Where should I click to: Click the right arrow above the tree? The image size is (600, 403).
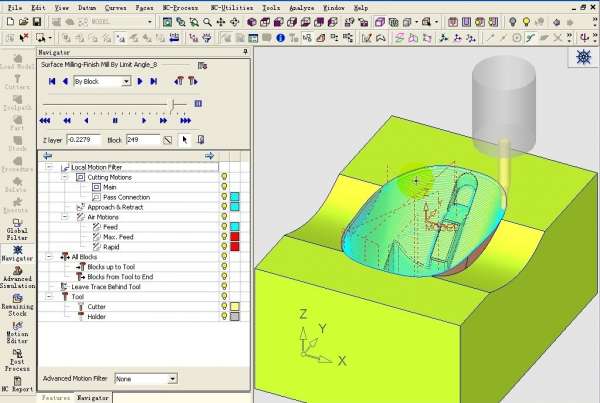pos(209,156)
